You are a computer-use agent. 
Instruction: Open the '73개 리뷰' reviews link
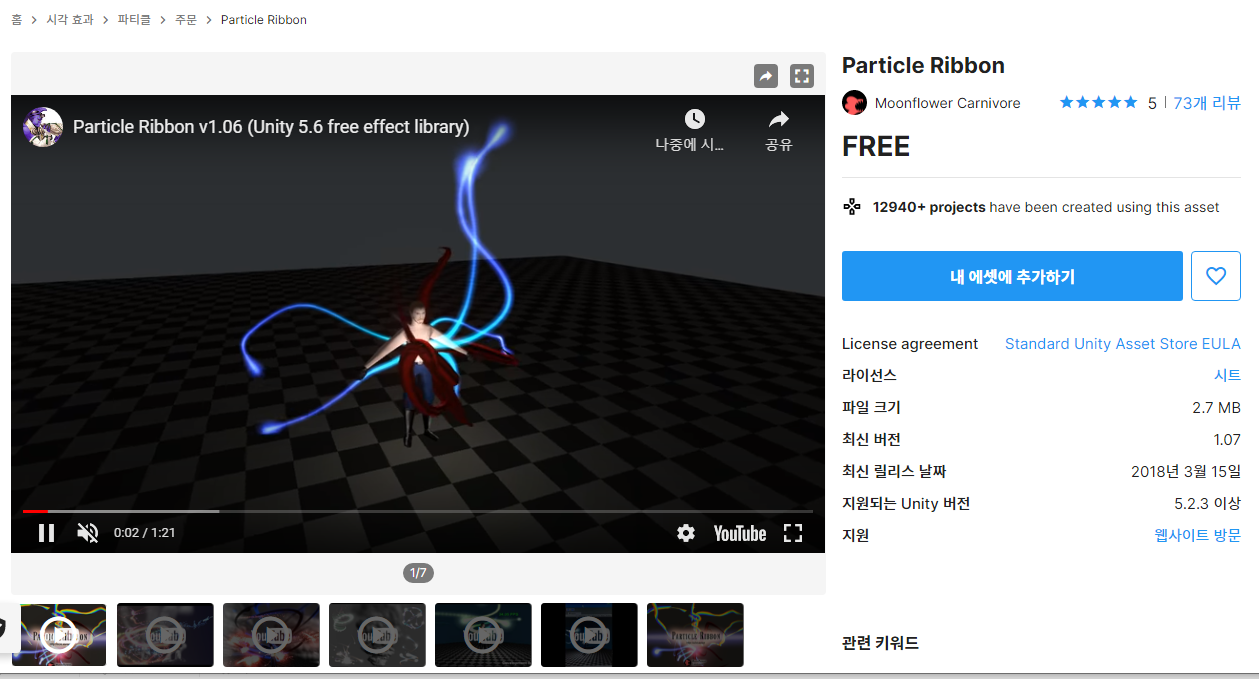[x=1207, y=103]
